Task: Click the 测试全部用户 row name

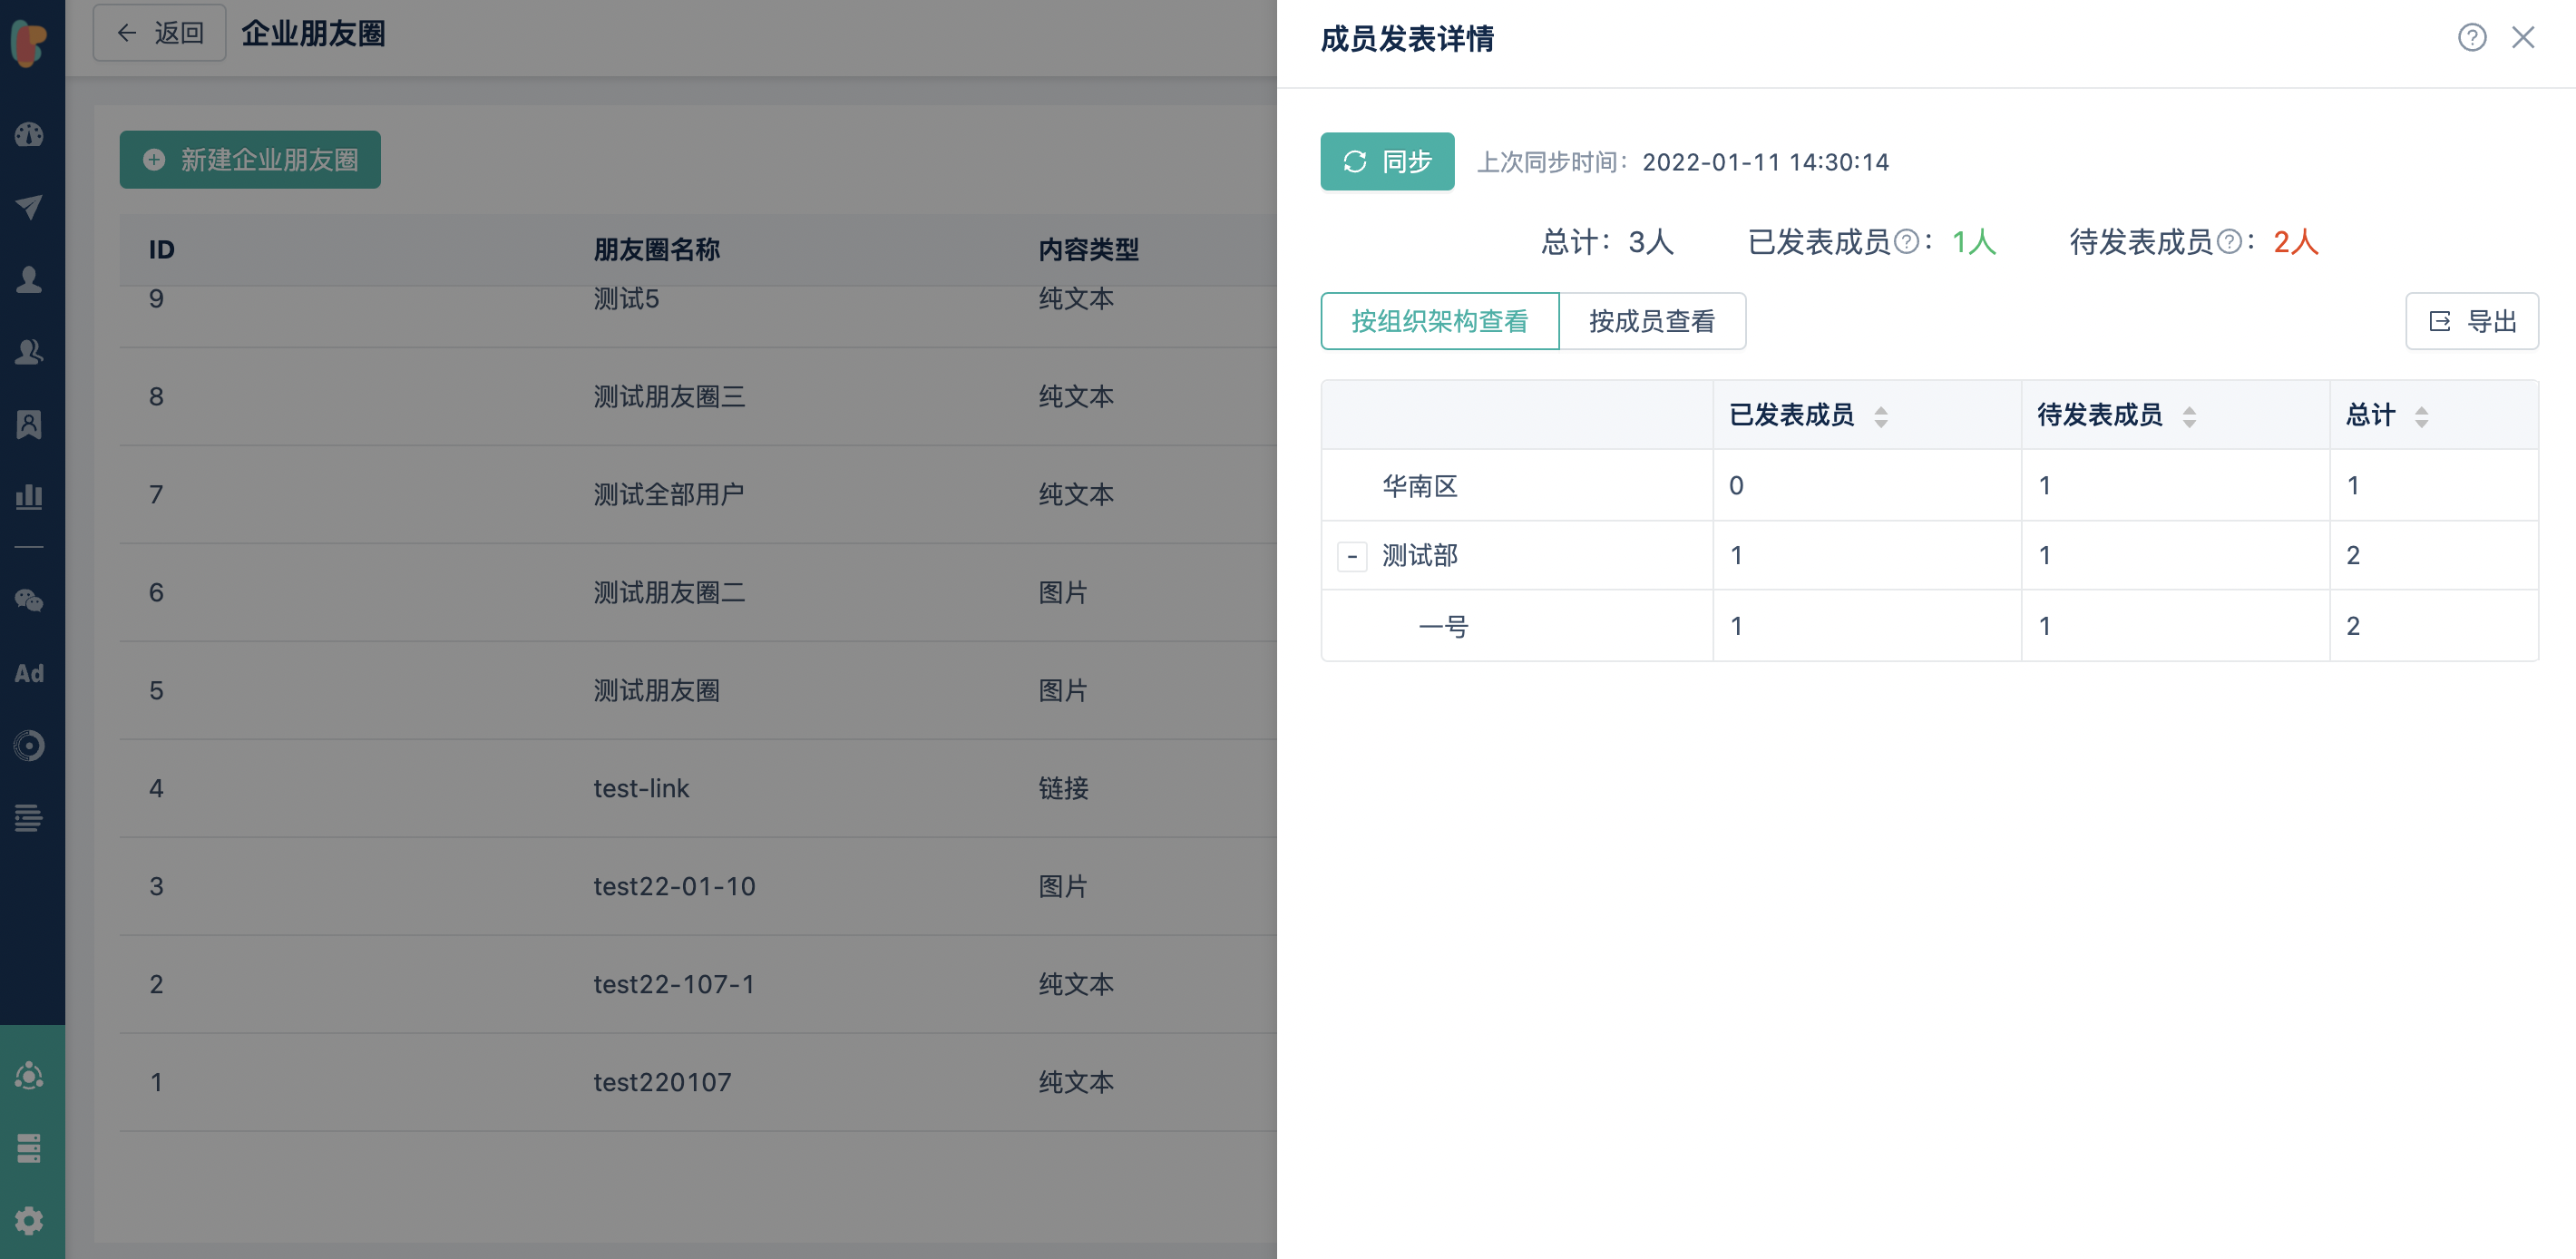Action: (x=669, y=495)
